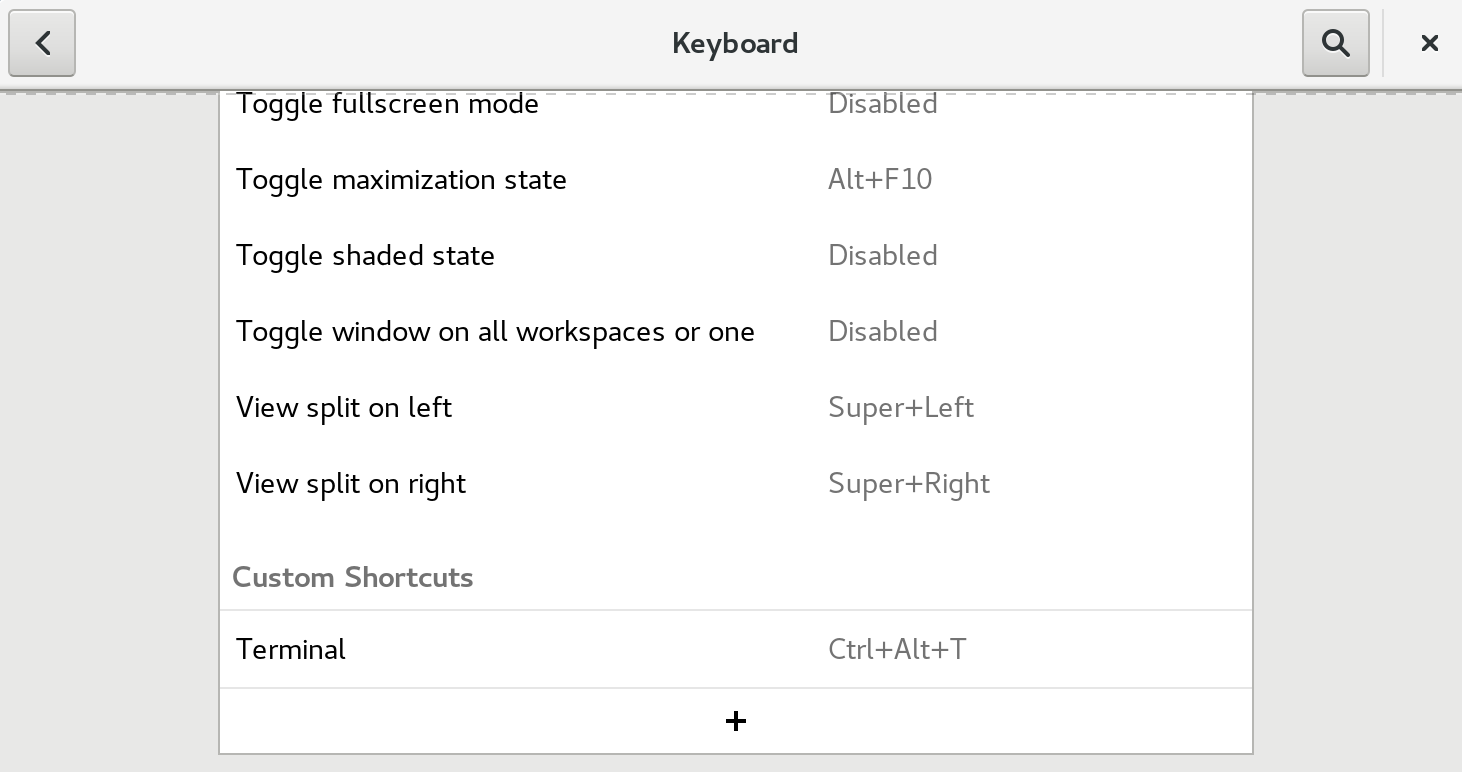Go back using the header arrow button
1462x772 pixels.
[42, 43]
